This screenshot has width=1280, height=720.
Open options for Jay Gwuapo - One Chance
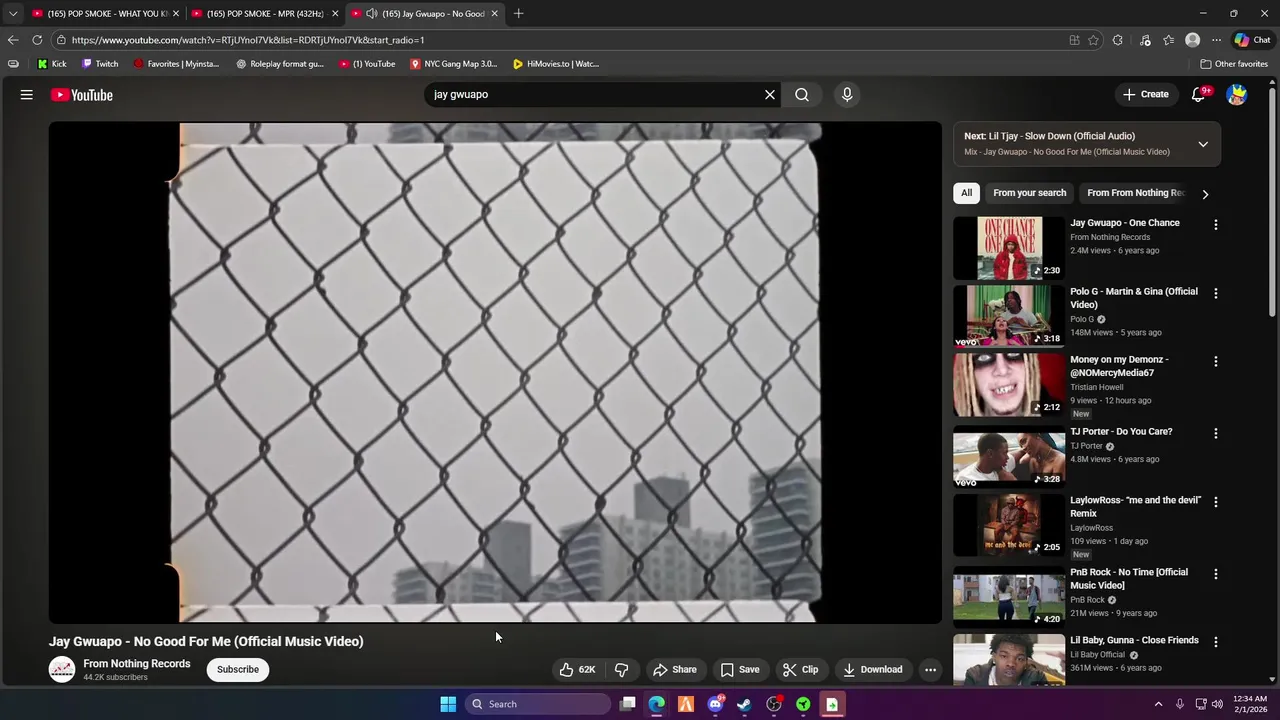pyautogui.click(x=1216, y=225)
